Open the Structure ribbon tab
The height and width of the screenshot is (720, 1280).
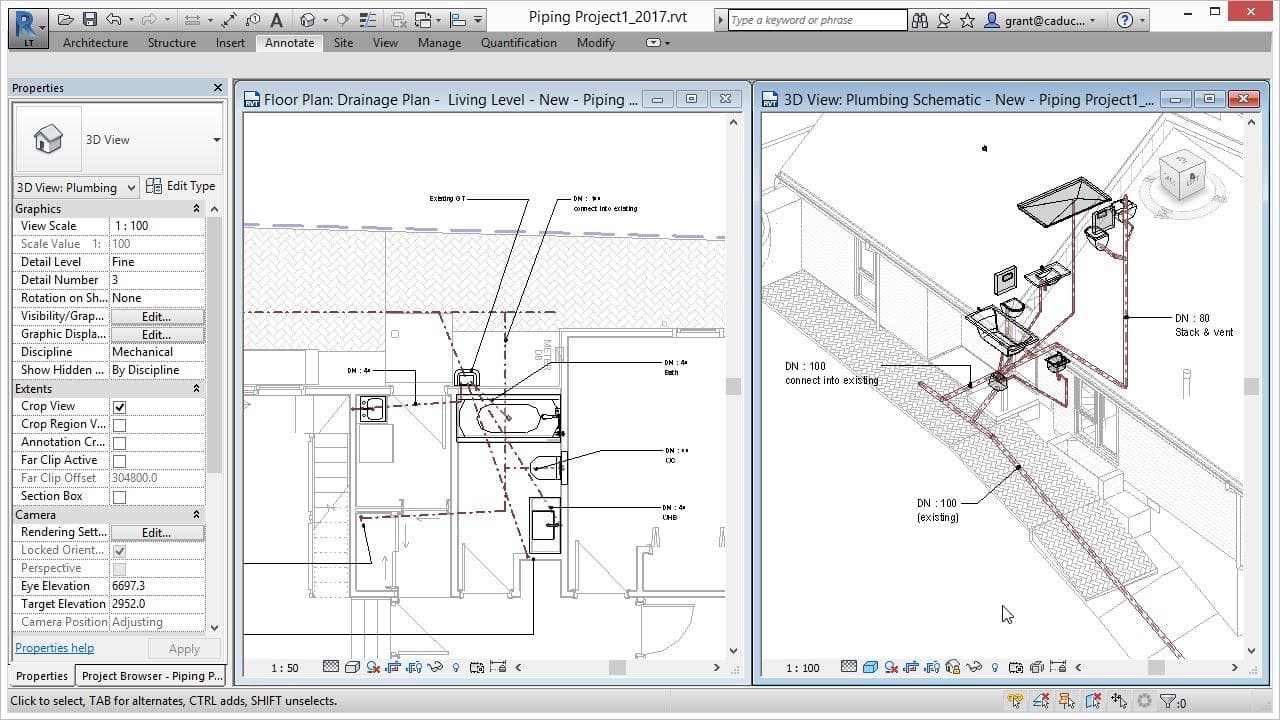coord(172,43)
